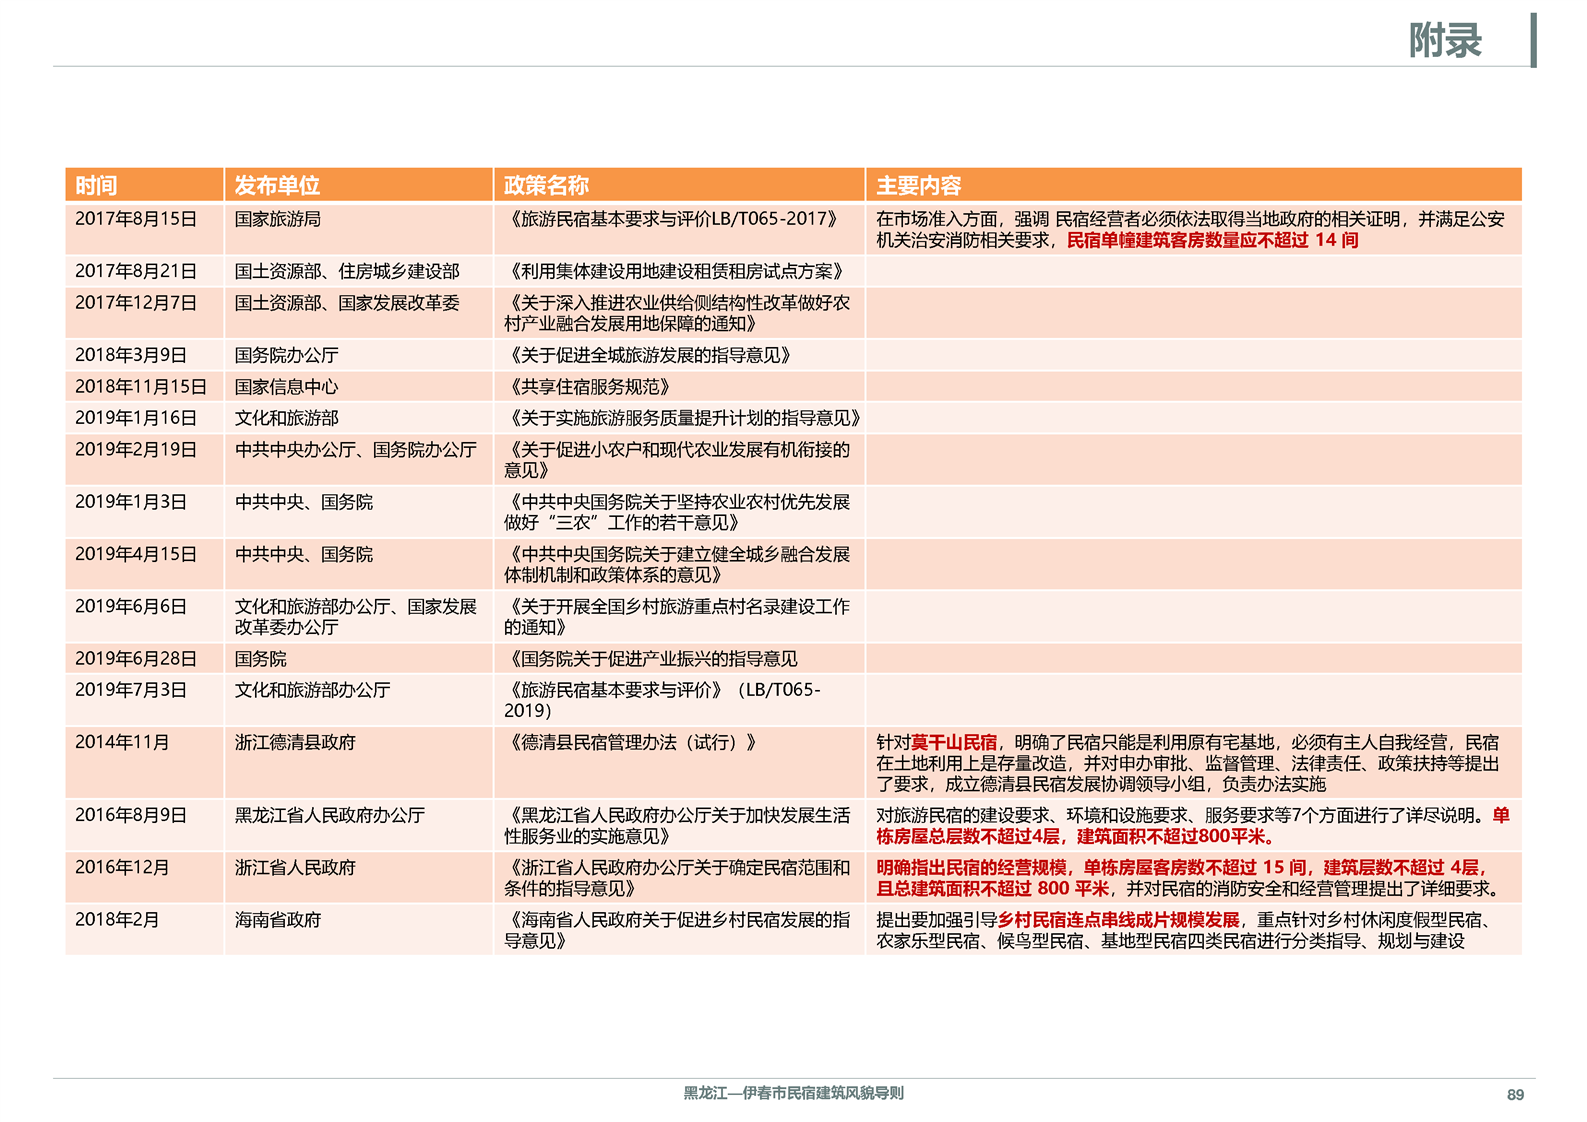Click the date 2019年2月19日

tap(136, 450)
